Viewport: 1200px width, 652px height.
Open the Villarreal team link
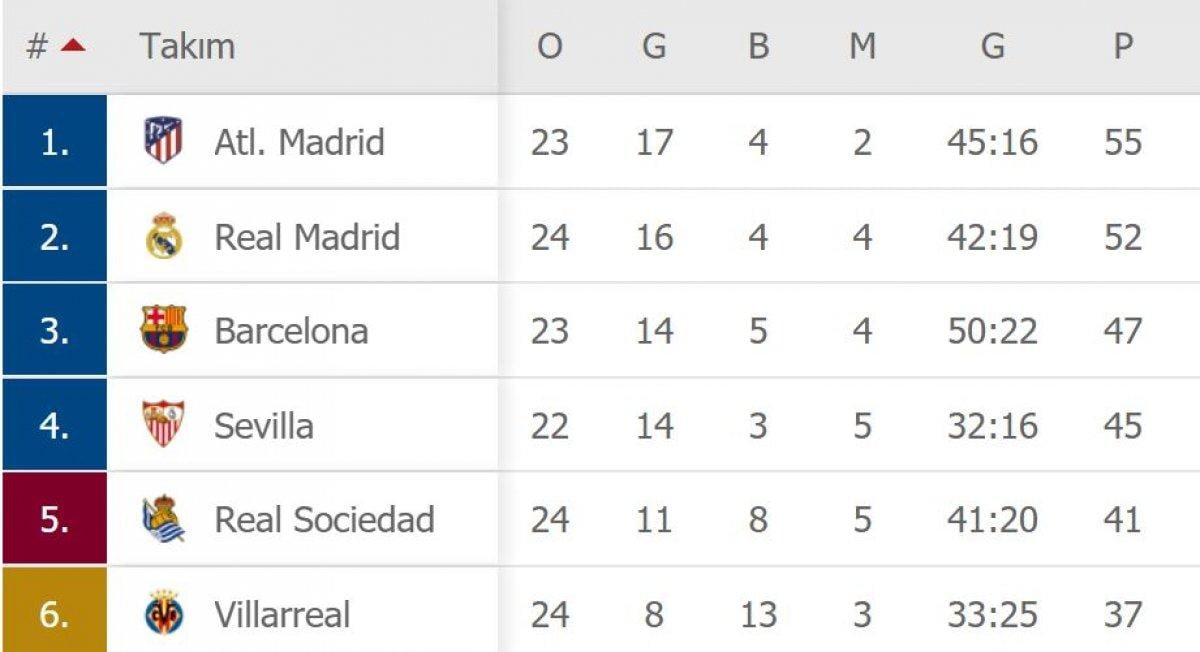pyautogui.click(x=282, y=614)
